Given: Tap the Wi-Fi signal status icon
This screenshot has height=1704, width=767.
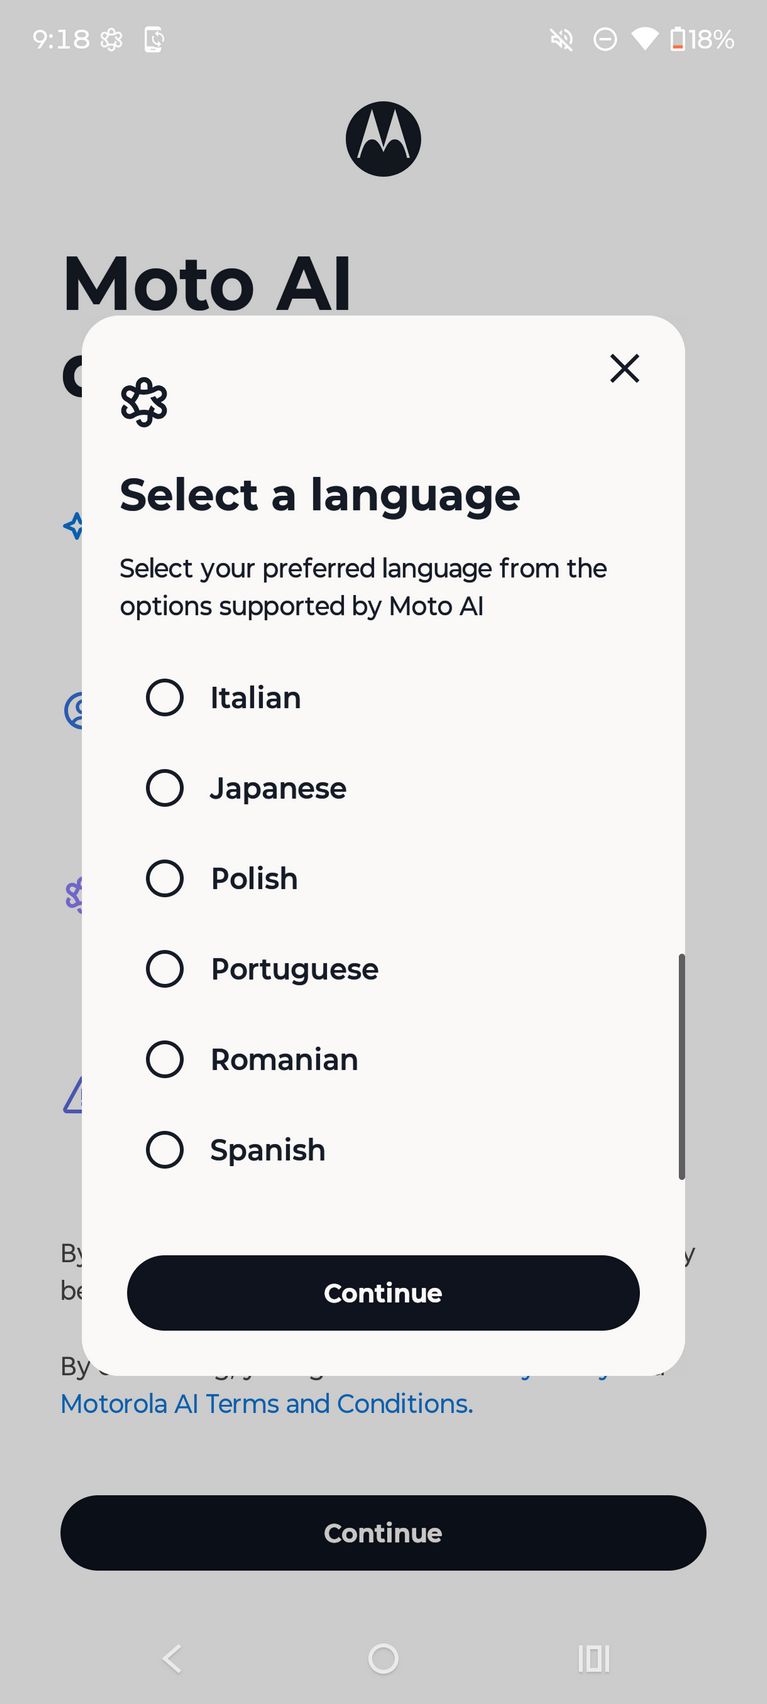Looking at the screenshot, I should 645,39.
